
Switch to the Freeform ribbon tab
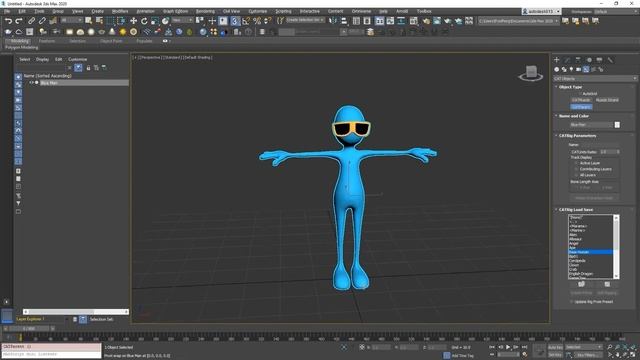pos(47,41)
